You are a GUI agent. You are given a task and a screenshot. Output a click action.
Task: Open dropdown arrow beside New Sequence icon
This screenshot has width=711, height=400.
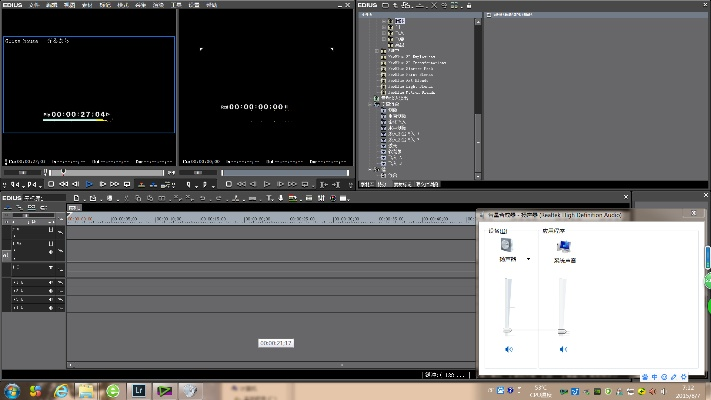click(x=83, y=199)
